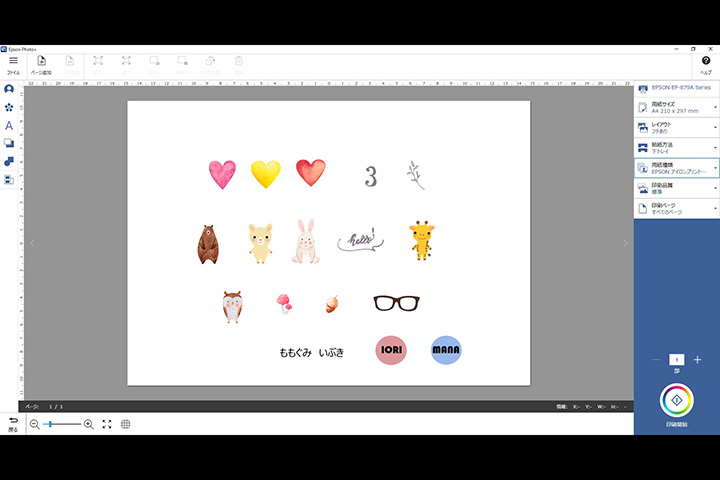This screenshot has width=720, height=480.
Task: Select the photo tool in left sidebar
Action: coord(9,89)
